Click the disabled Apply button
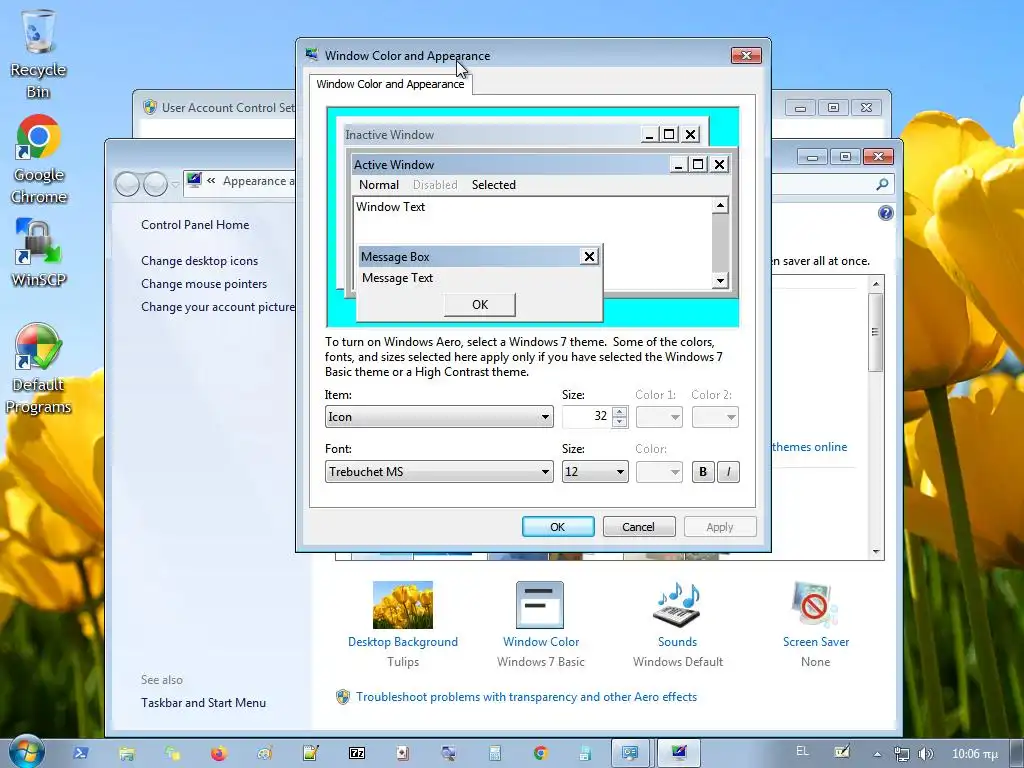1024x768 pixels. click(720, 527)
